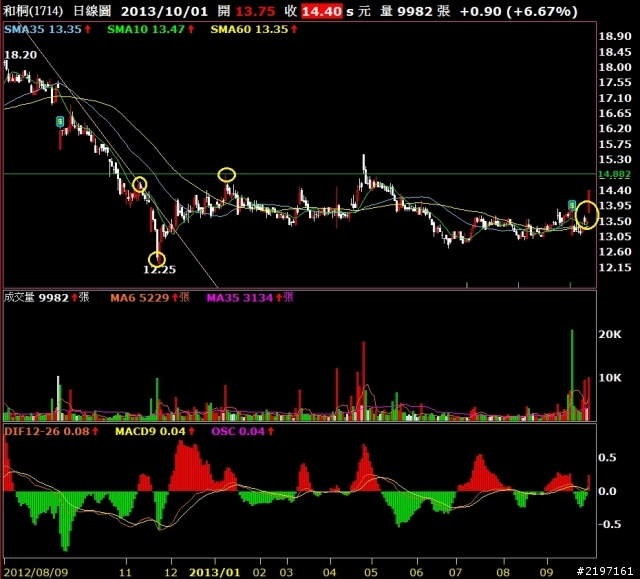Click the DIF12-26 0.08 label
The width and height of the screenshot is (640, 579).
47,431
